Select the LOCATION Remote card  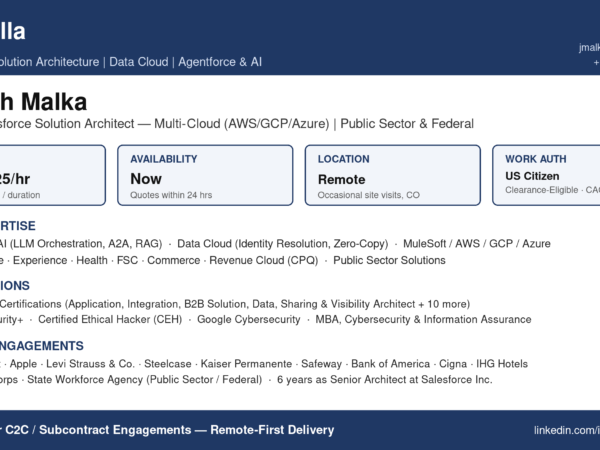tap(393, 175)
